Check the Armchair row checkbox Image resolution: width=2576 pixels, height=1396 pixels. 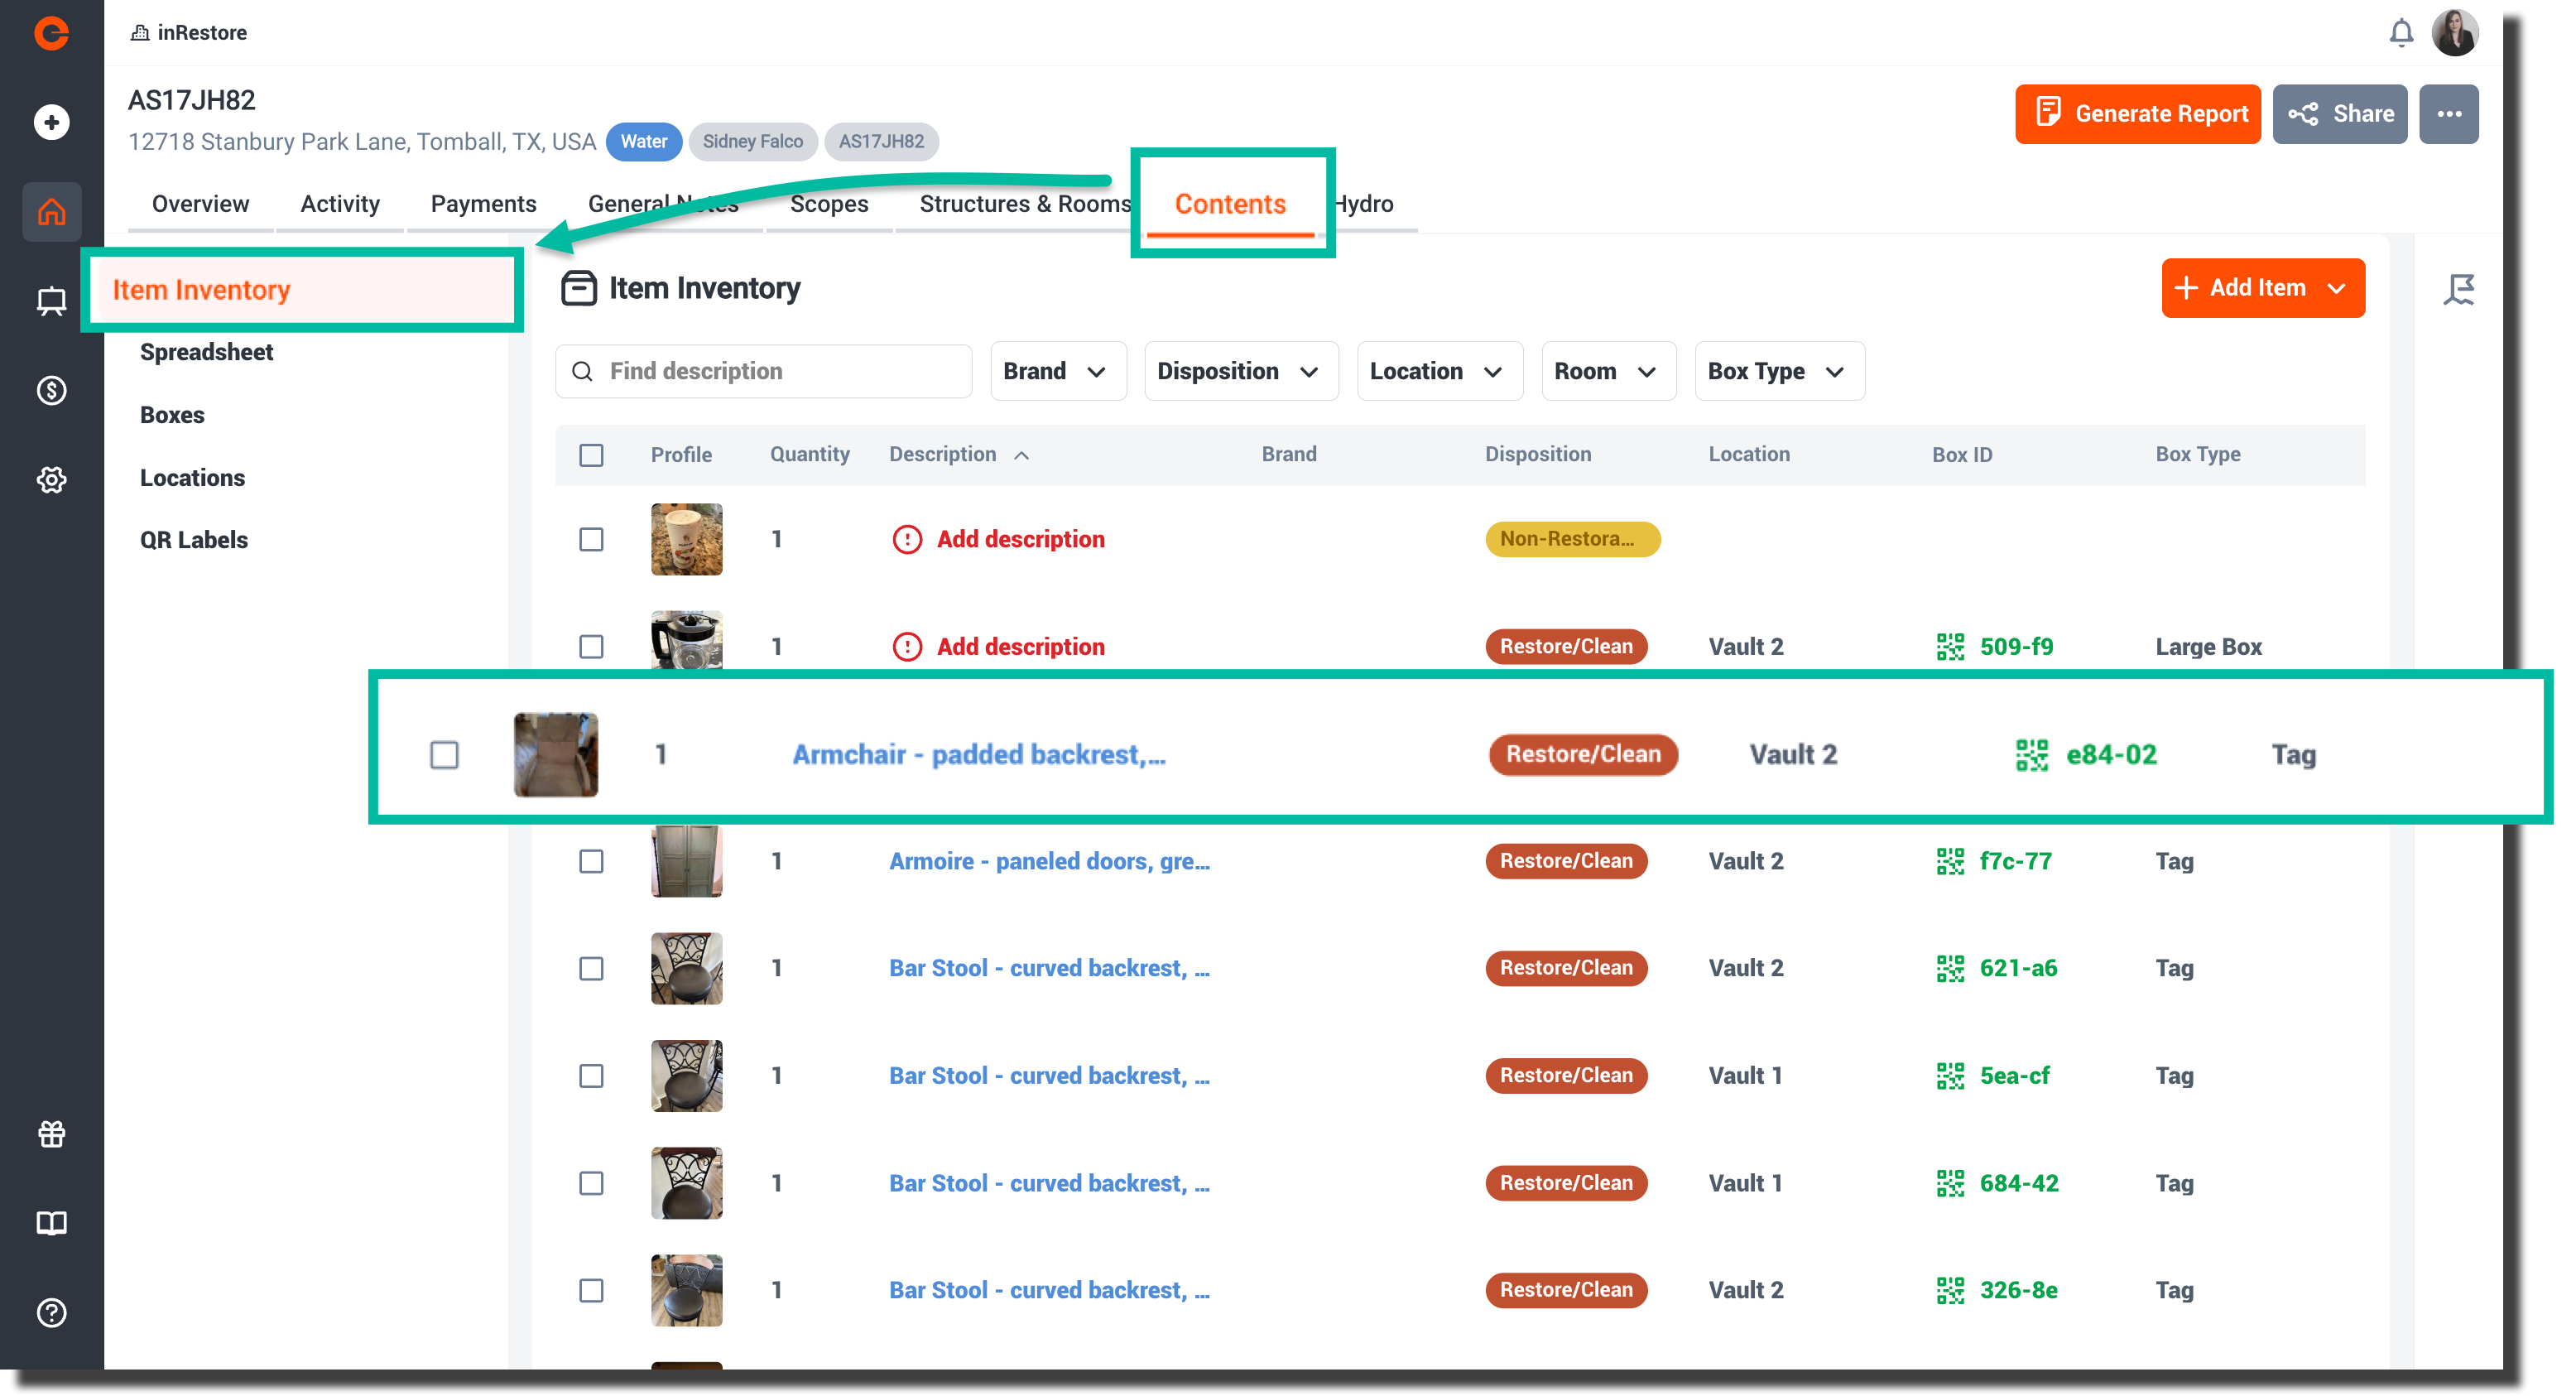pyautogui.click(x=444, y=754)
